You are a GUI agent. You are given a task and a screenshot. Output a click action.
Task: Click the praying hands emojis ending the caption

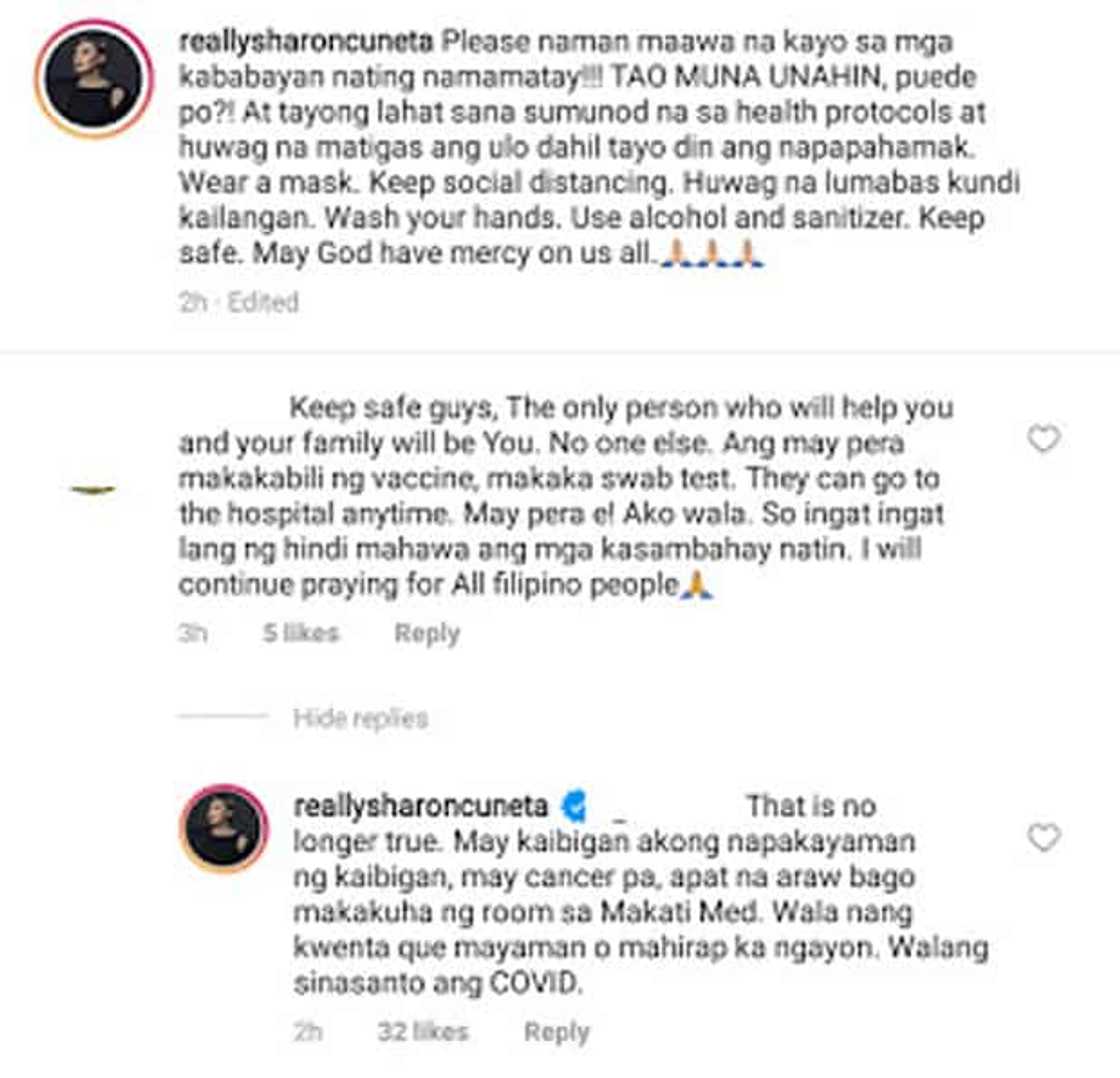(712, 253)
